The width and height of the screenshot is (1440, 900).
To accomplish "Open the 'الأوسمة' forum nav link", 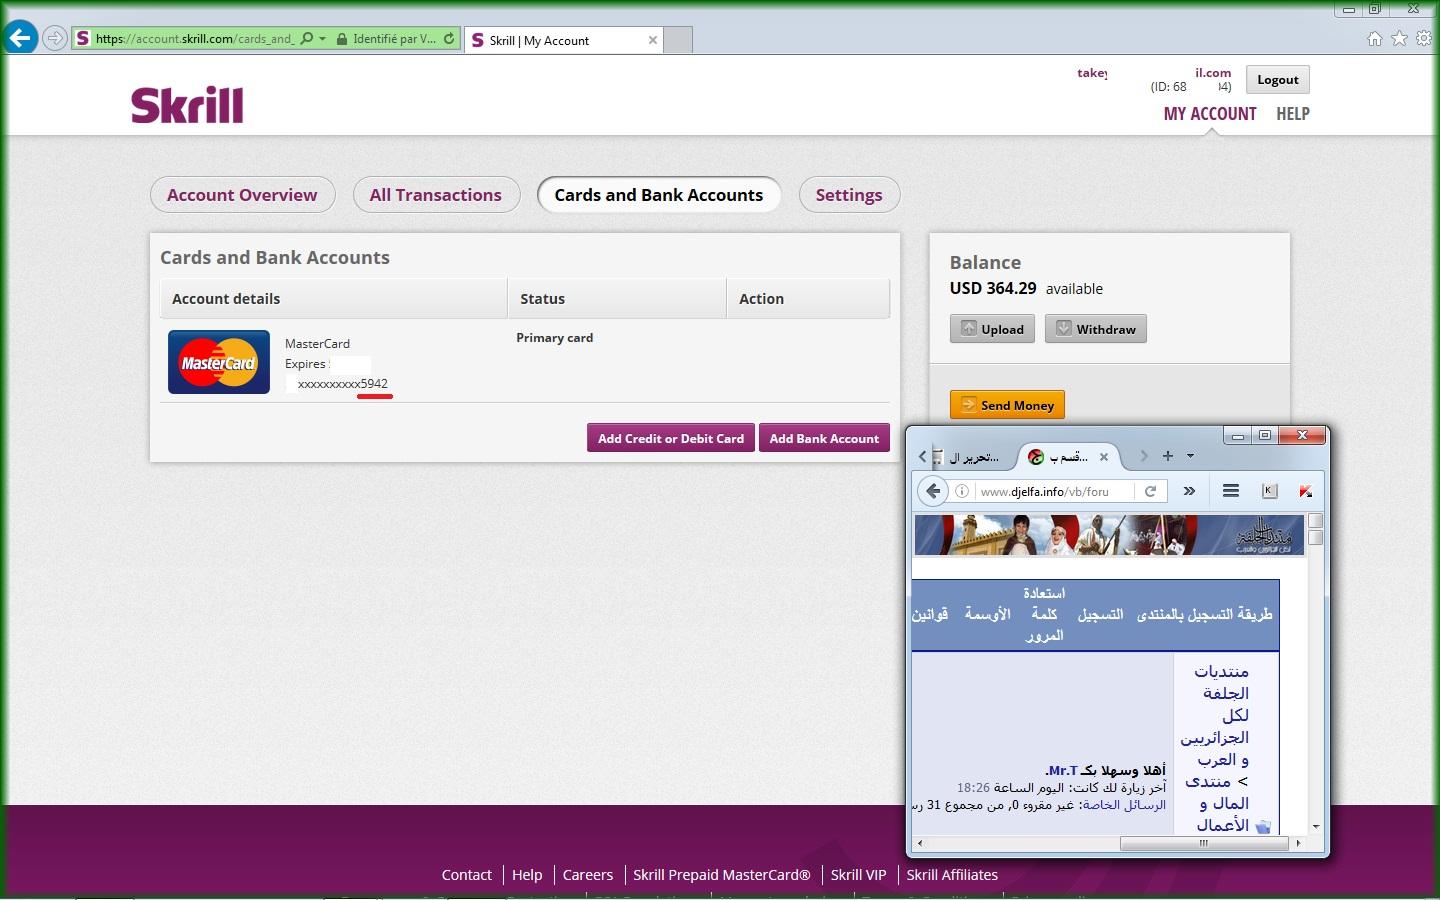I will (987, 614).
